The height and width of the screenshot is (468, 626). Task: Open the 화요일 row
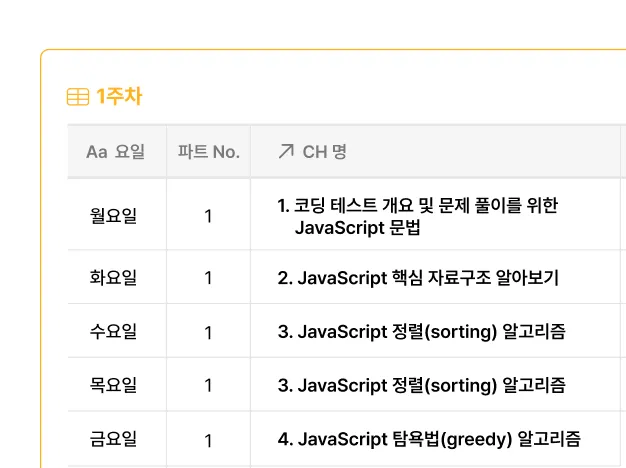pyautogui.click(x=113, y=278)
